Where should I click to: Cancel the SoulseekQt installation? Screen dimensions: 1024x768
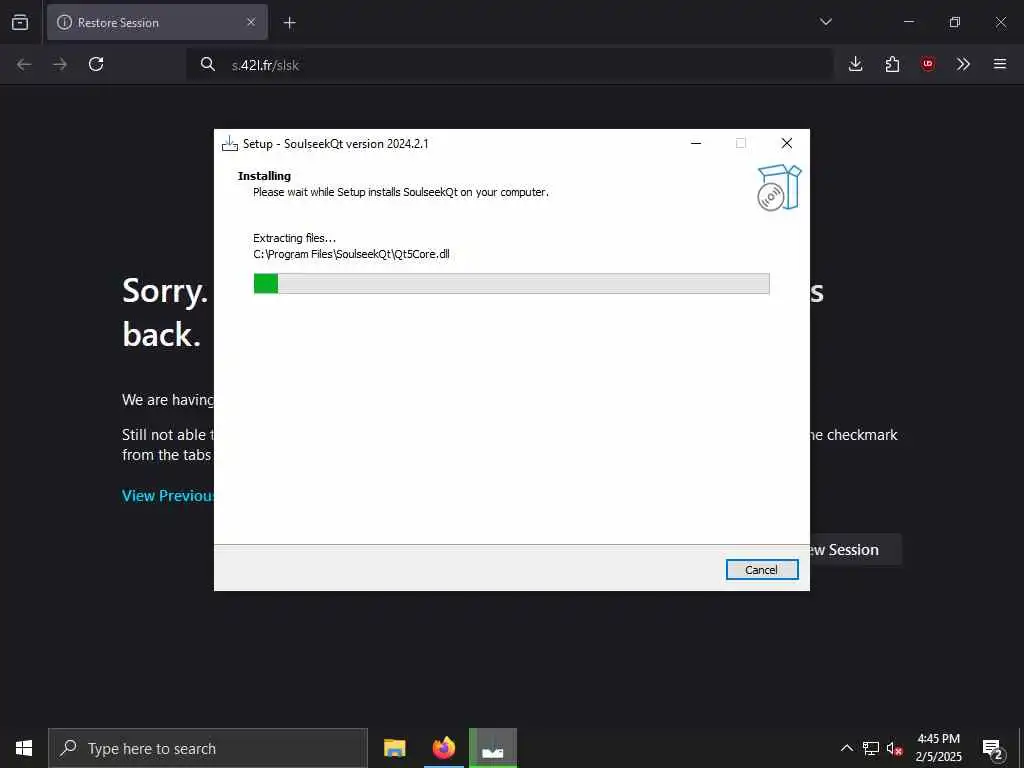pyautogui.click(x=761, y=569)
